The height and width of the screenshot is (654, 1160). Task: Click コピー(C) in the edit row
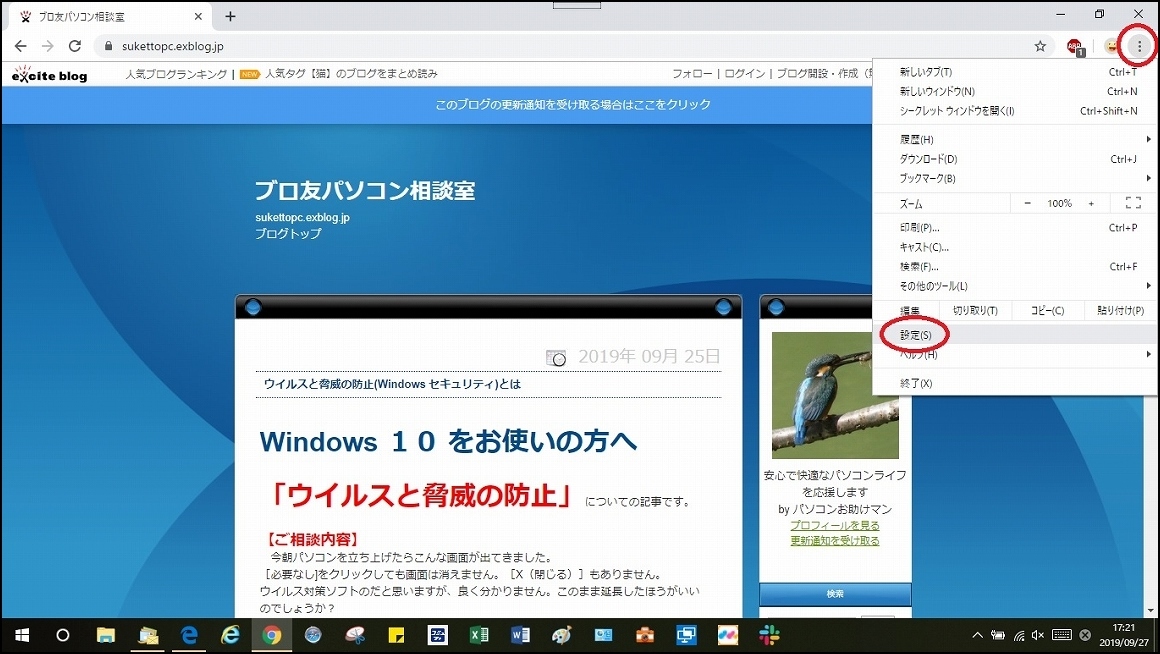(1048, 311)
